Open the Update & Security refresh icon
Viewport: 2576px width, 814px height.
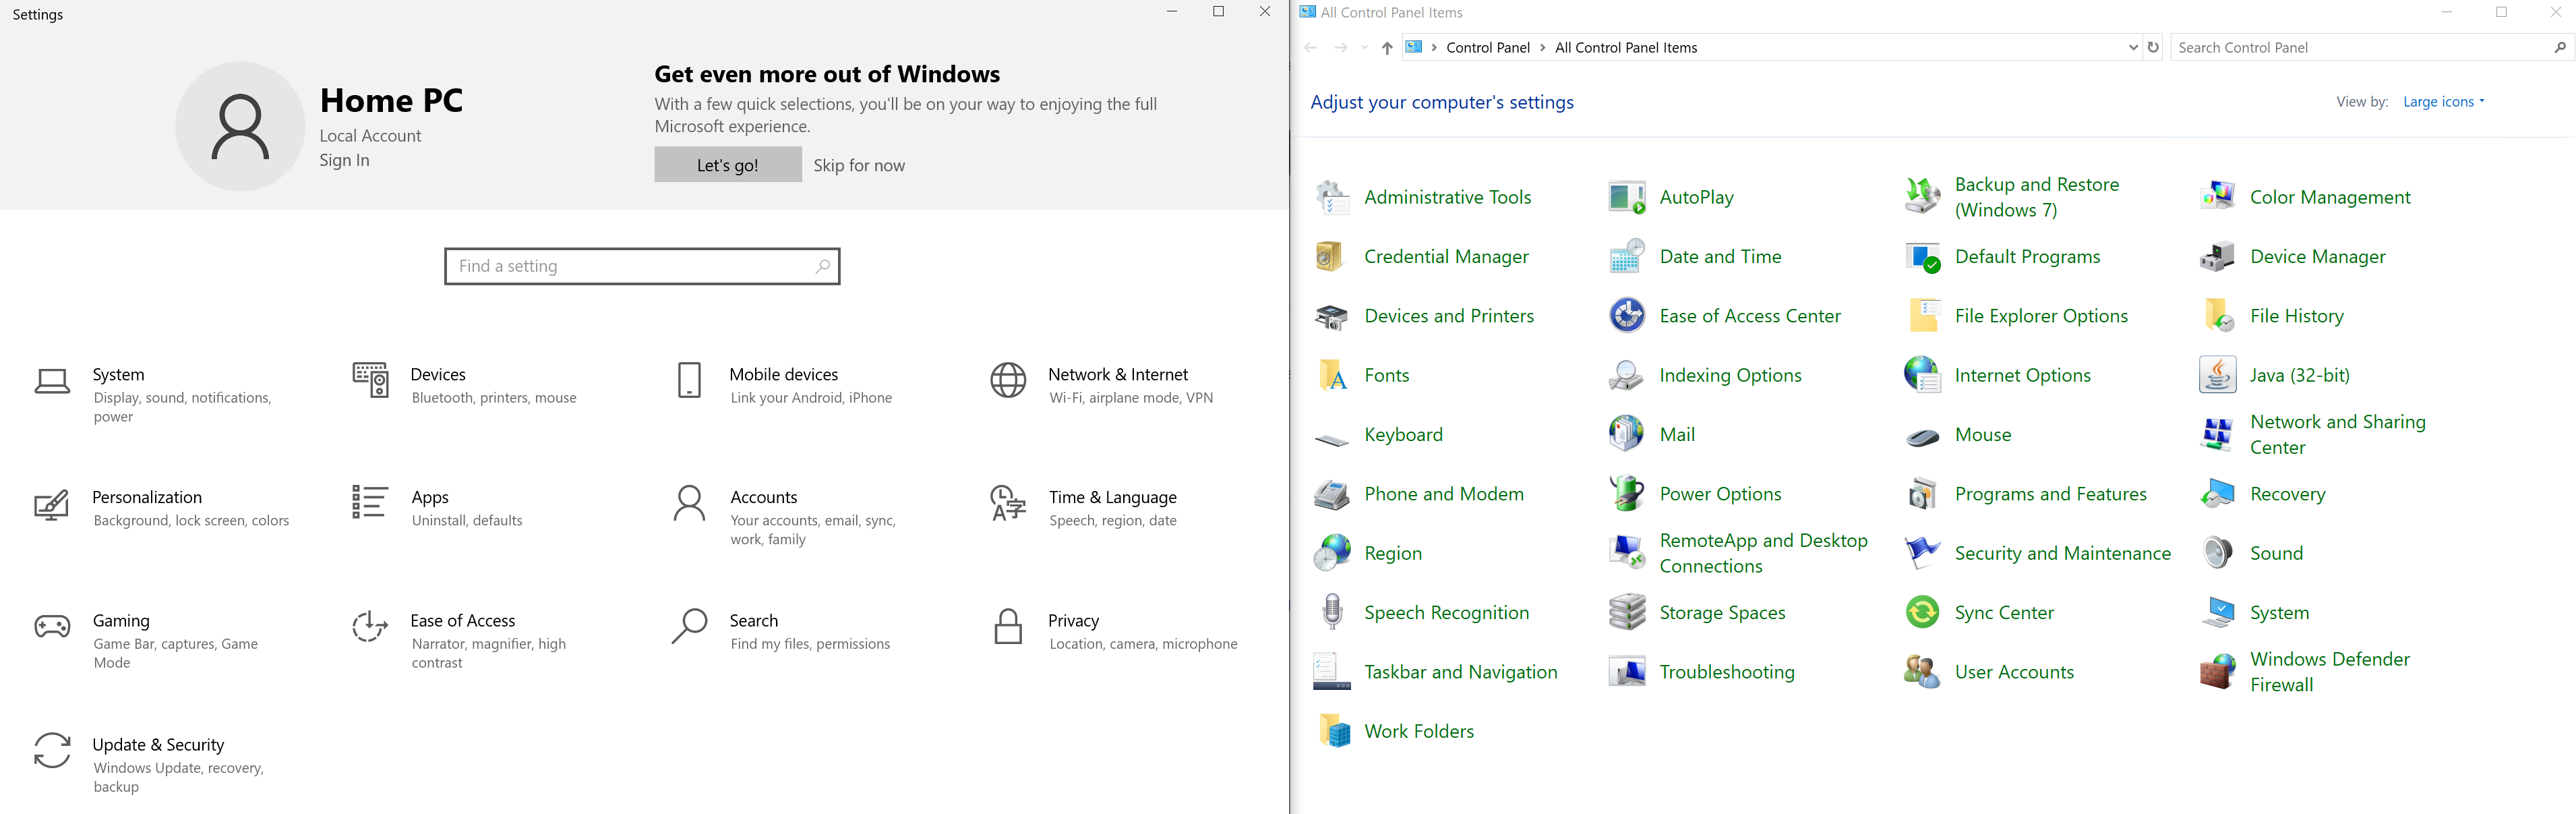tap(52, 750)
